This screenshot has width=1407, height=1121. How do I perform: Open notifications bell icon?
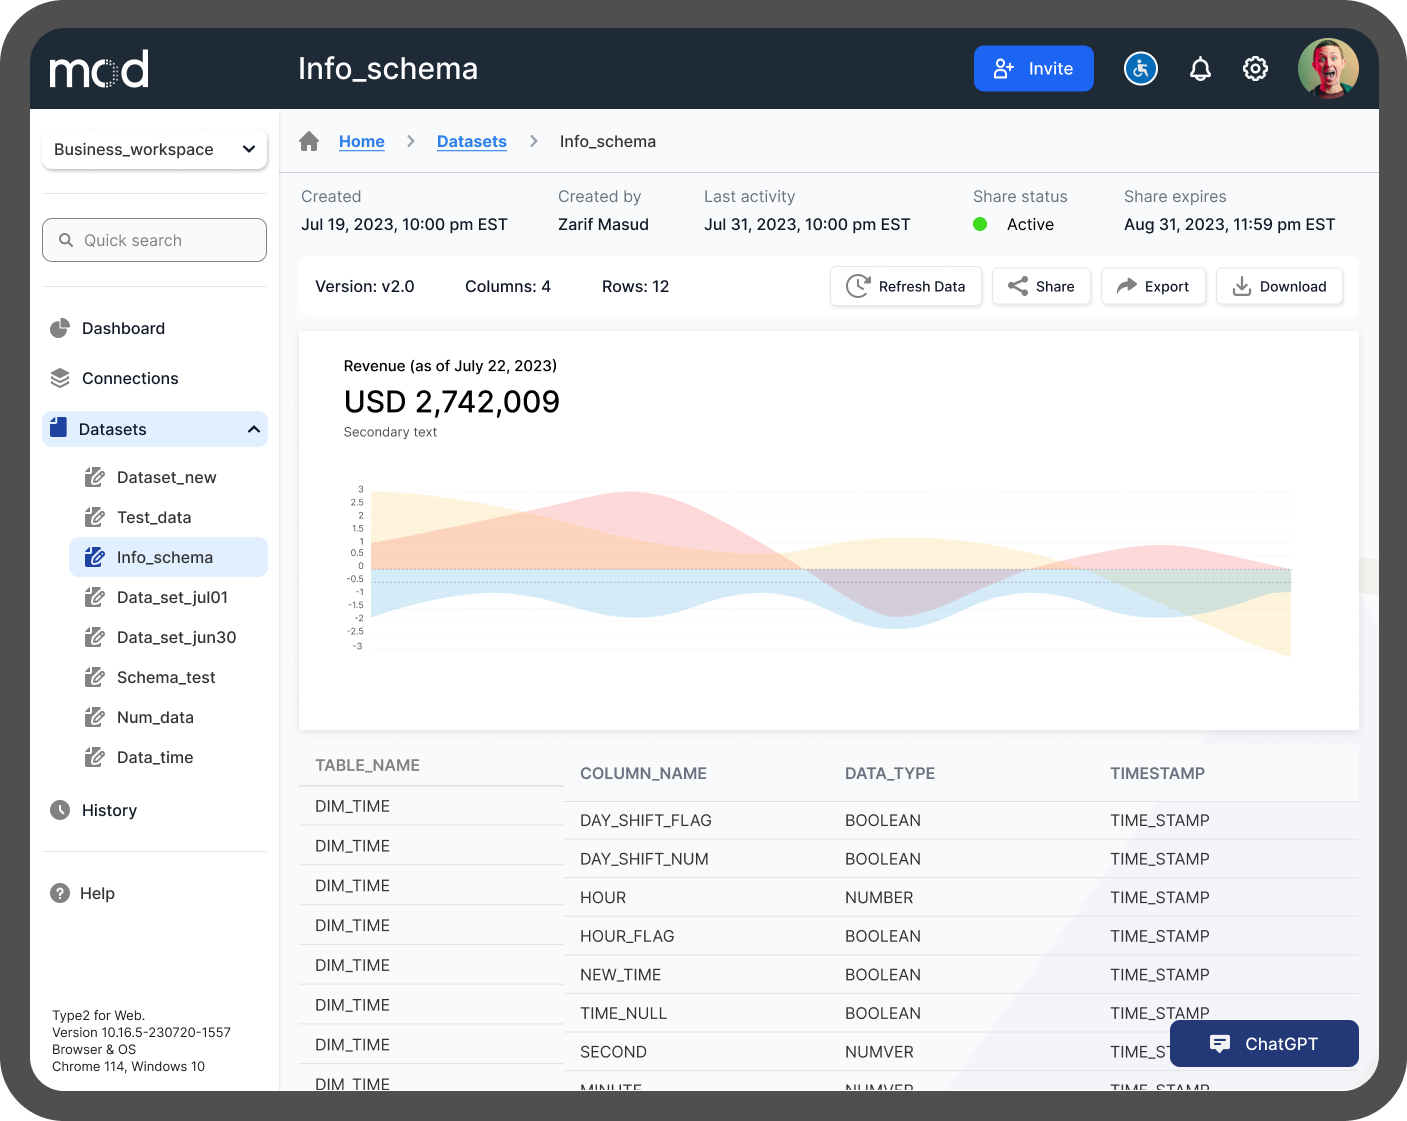(x=1200, y=69)
